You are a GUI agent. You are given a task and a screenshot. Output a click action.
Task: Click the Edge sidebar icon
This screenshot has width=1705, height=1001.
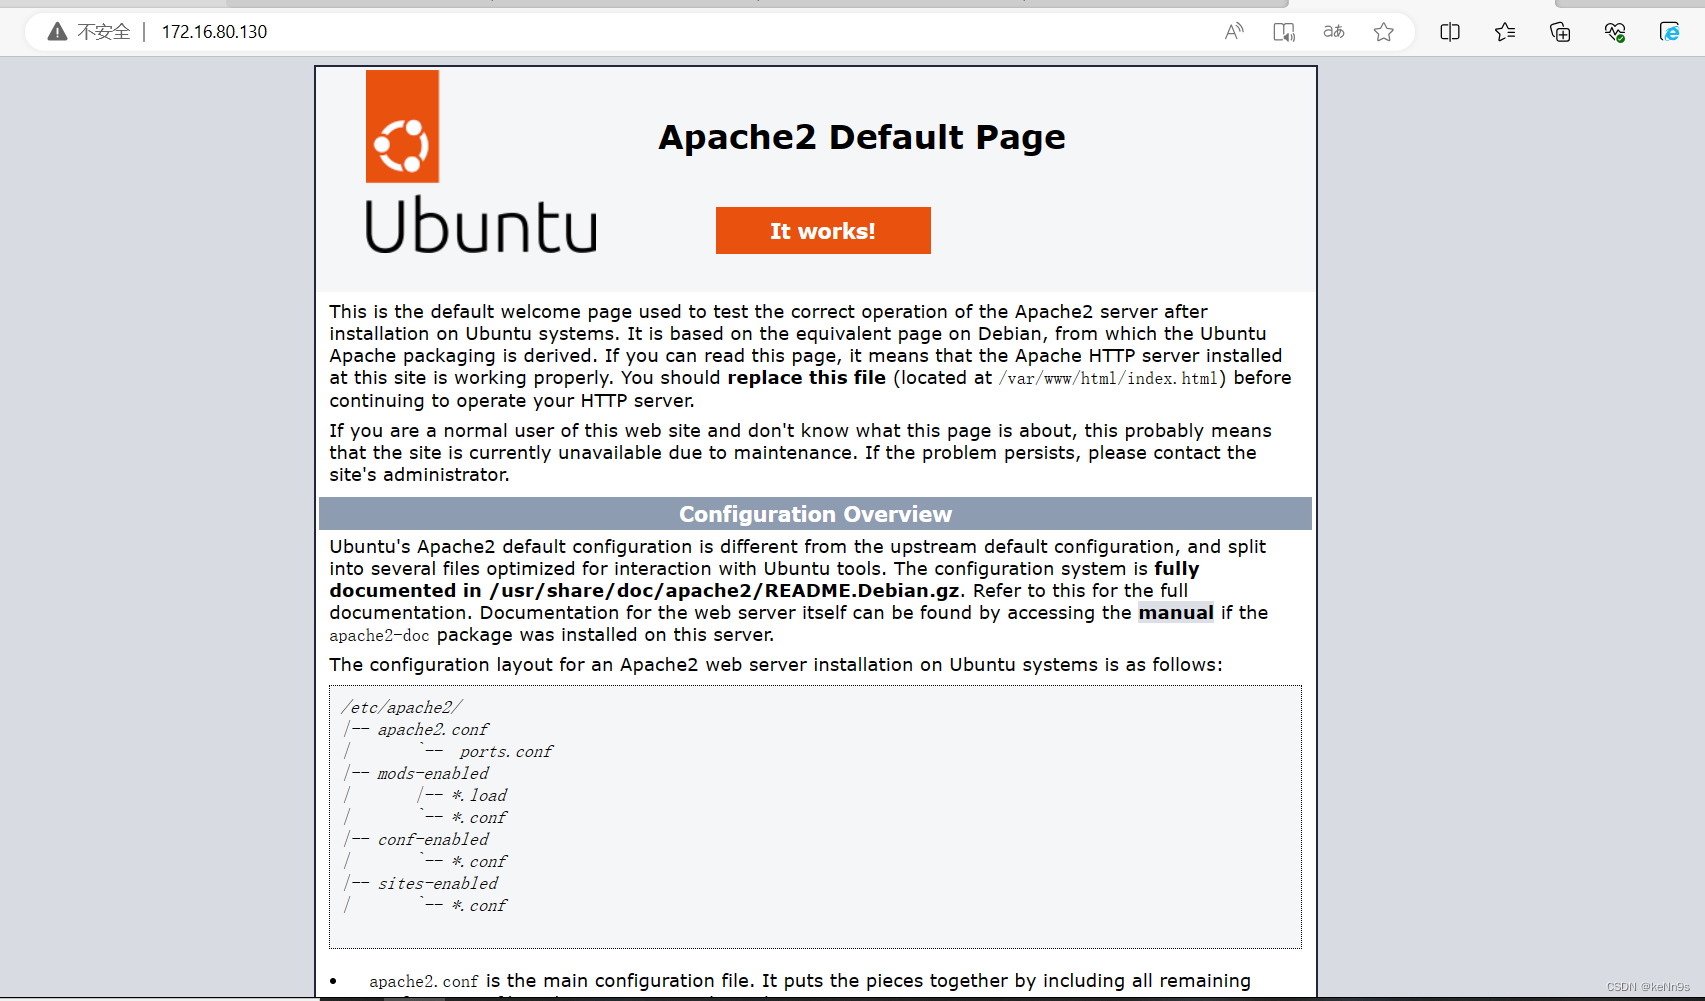click(1670, 32)
